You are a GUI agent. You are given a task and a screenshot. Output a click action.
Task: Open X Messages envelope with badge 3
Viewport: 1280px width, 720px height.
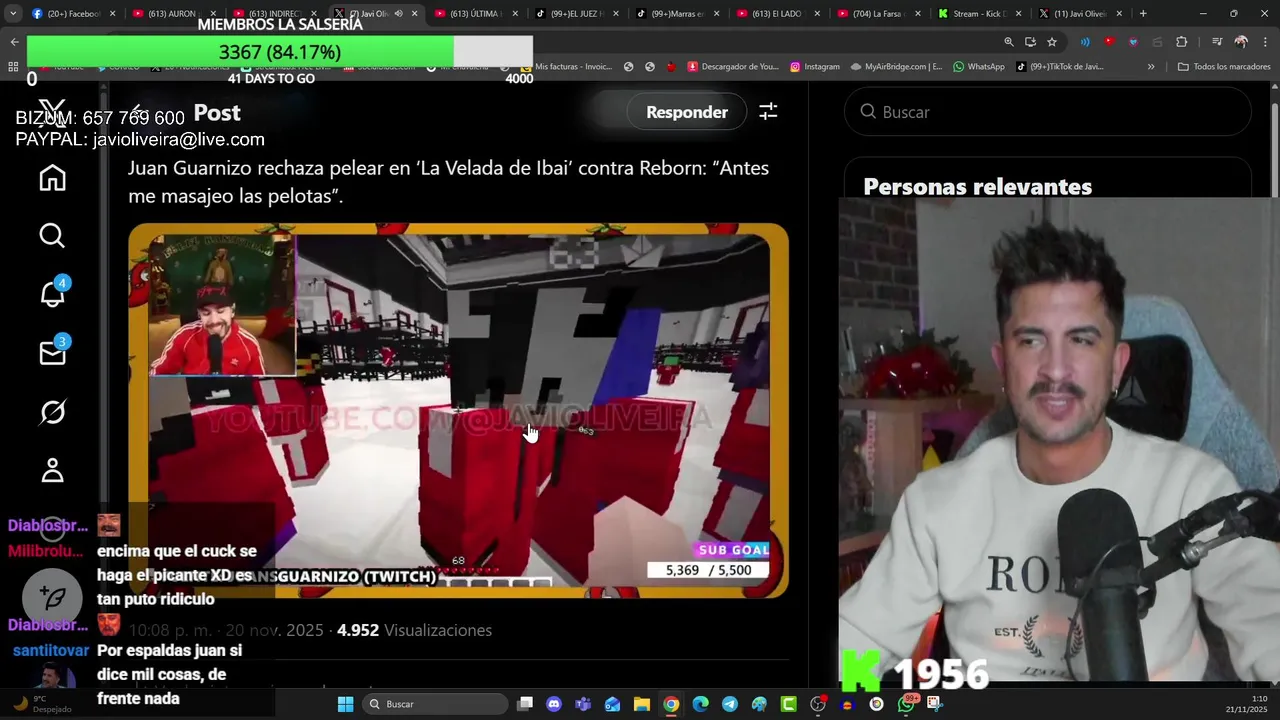point(52,352)
